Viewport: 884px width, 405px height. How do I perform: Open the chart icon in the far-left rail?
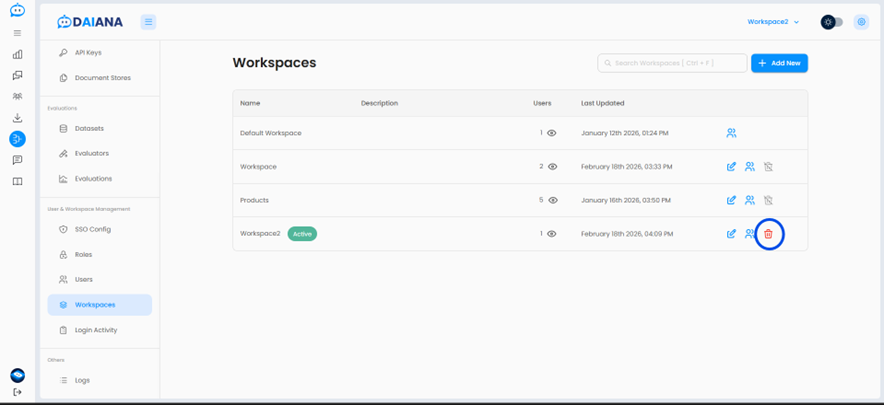point(17,54)
